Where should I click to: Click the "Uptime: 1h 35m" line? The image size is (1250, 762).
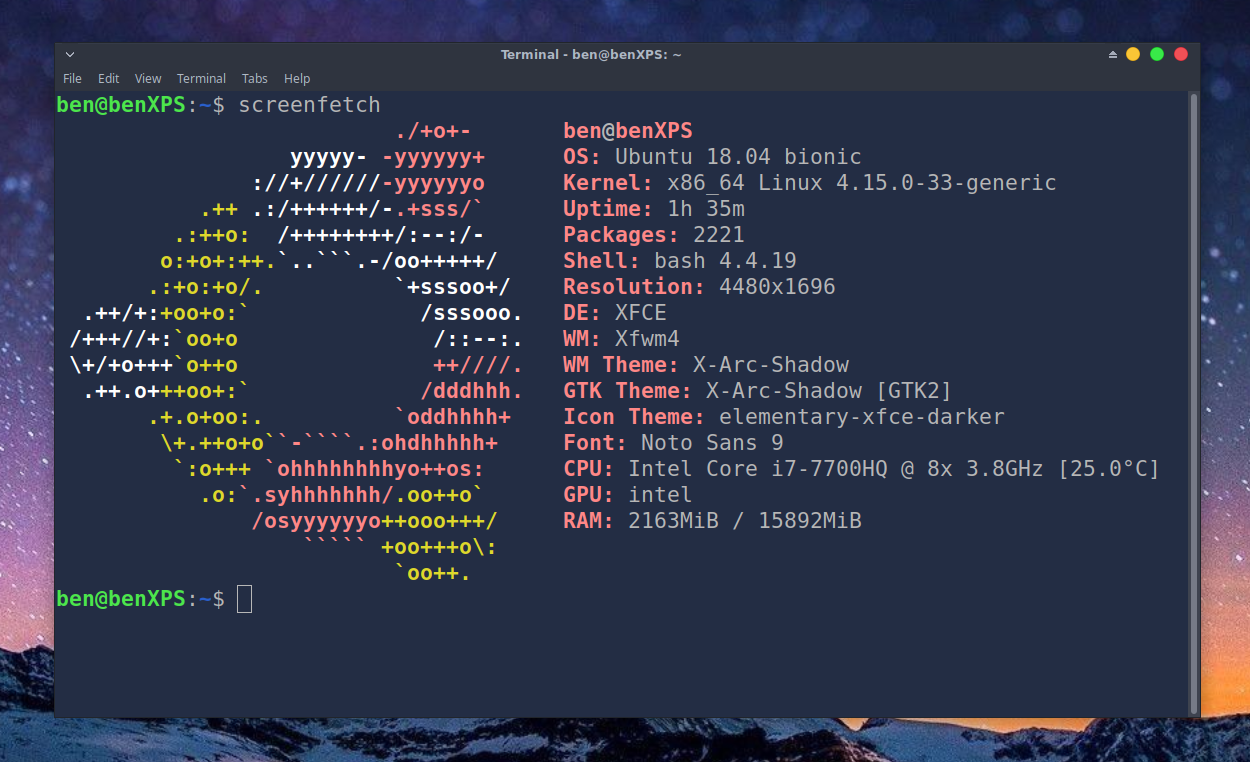654,209
